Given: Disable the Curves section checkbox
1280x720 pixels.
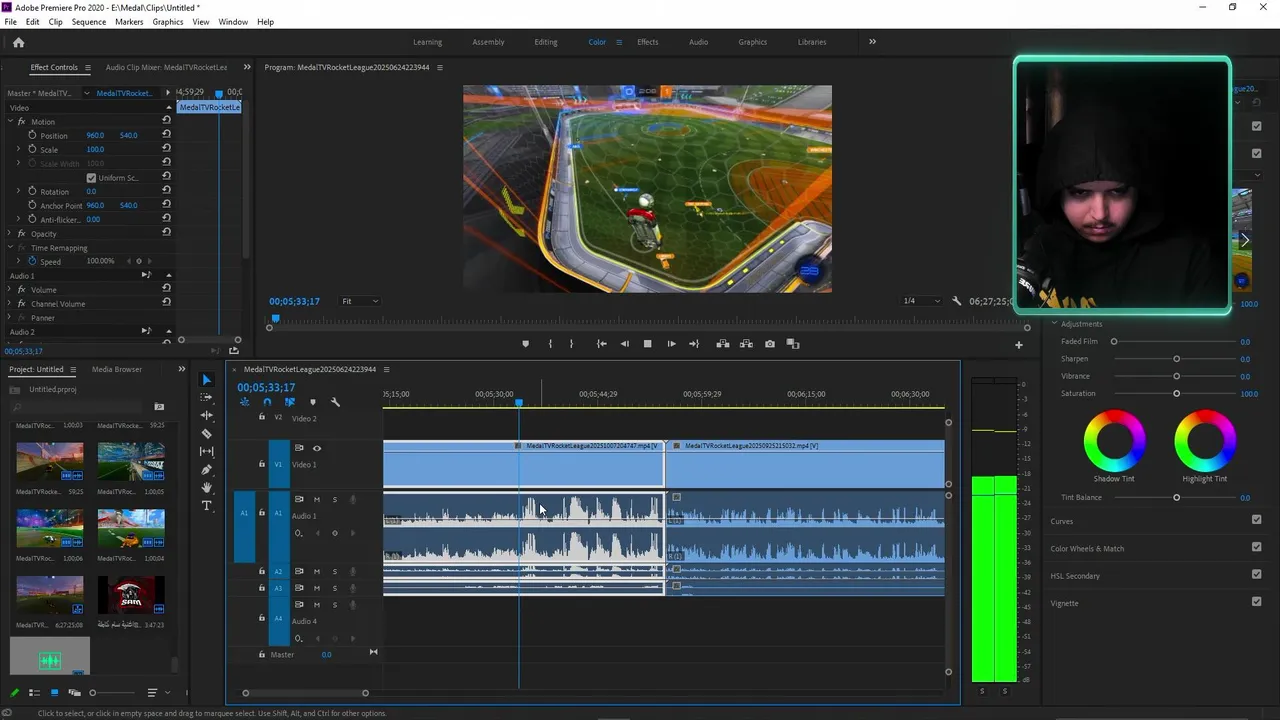Looking at the screenshot, I should click(1257, 520).
